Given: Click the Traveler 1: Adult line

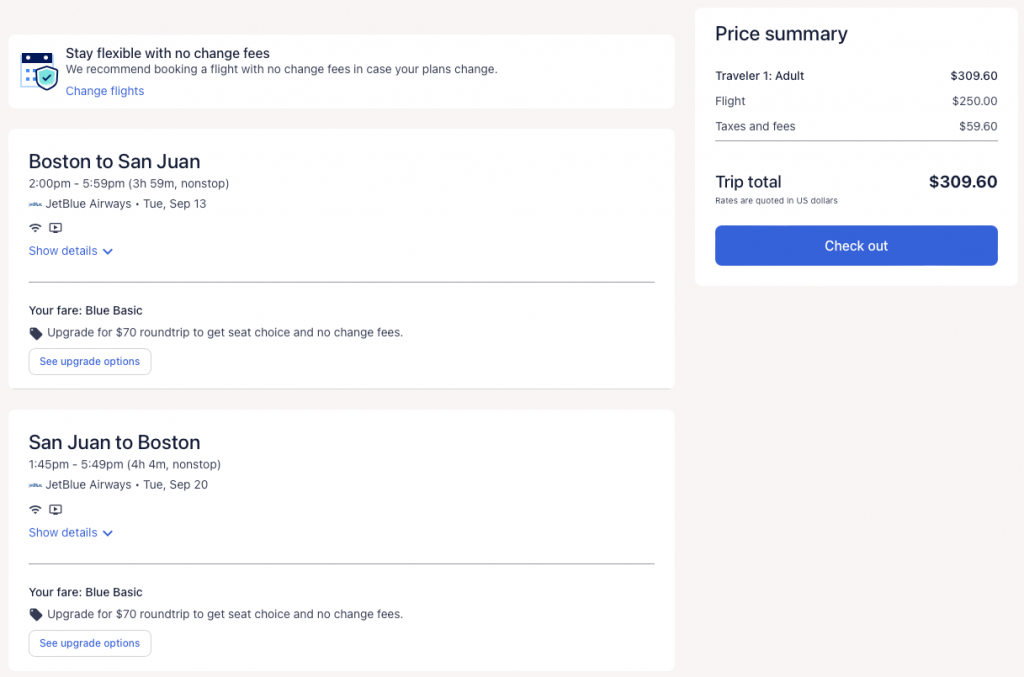Looking at the screenshot, I should [760, 76].
